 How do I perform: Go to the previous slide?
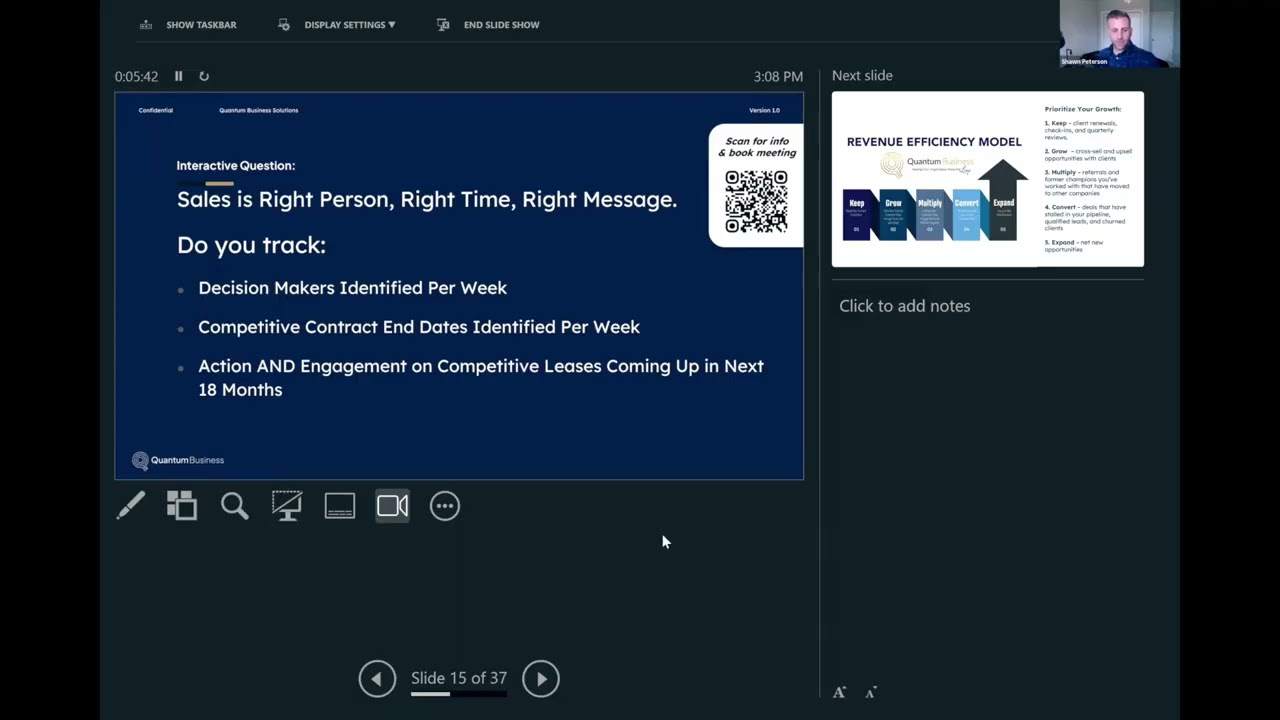click(377, 679)
